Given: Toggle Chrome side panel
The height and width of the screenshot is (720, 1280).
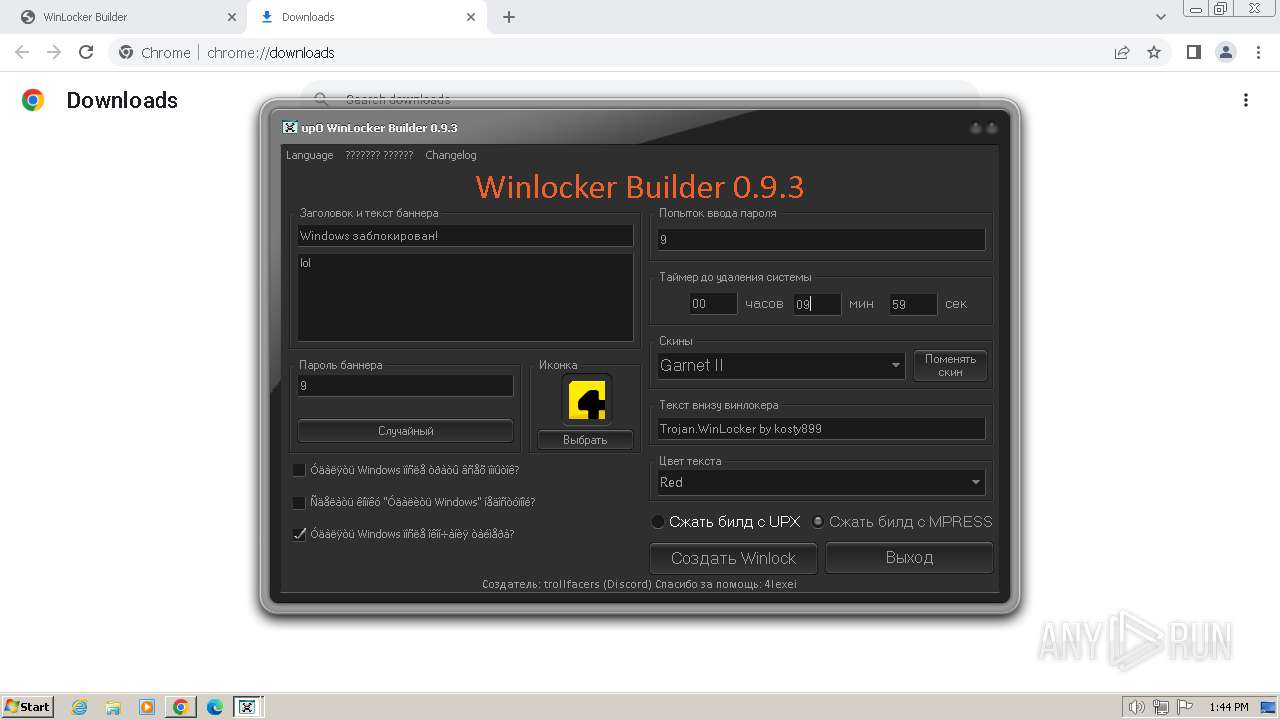Looking at the screenshot, I should (x=1193, y=52).
